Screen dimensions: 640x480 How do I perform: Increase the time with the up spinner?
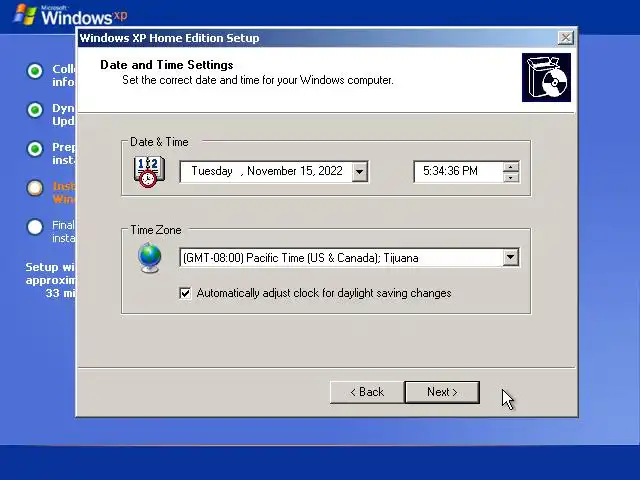(511, 167)
